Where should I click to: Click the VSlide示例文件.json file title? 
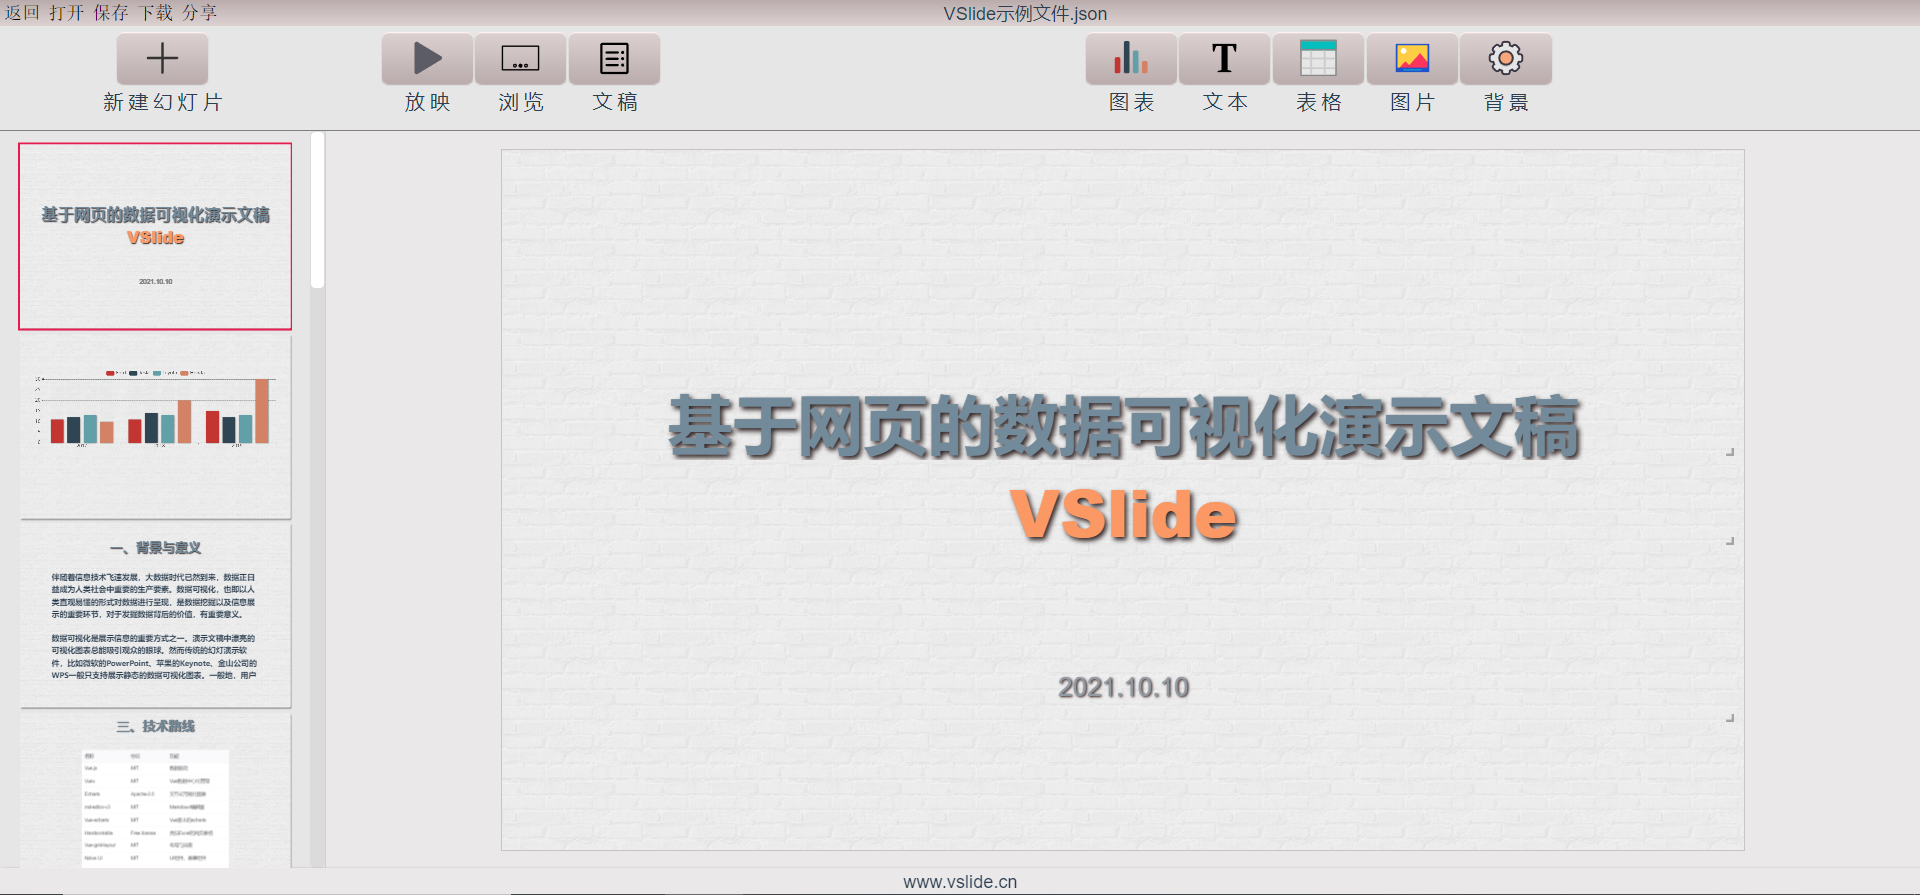(1025, 14)
